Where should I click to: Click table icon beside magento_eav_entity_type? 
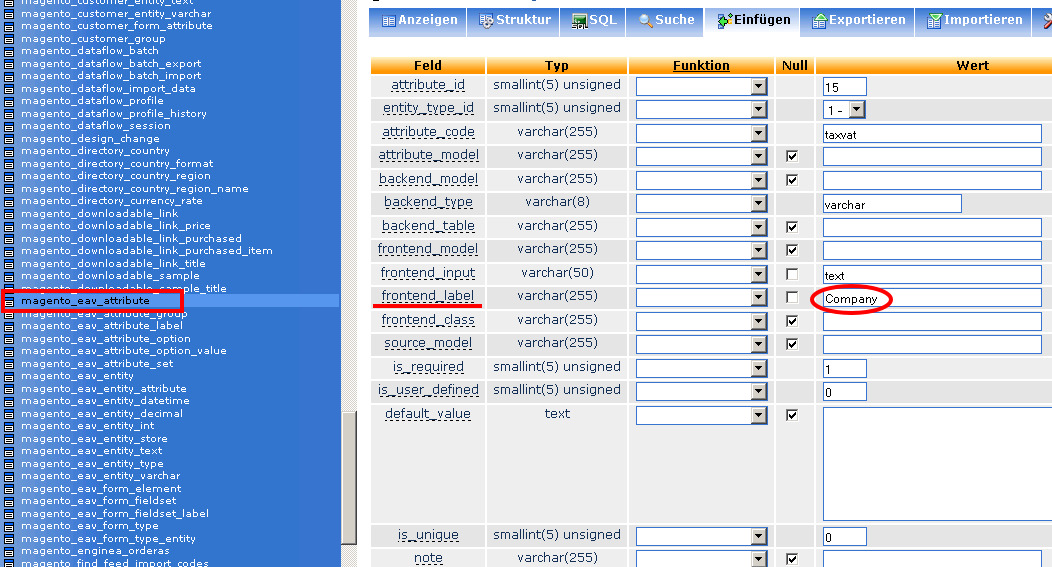pos(9,464)
